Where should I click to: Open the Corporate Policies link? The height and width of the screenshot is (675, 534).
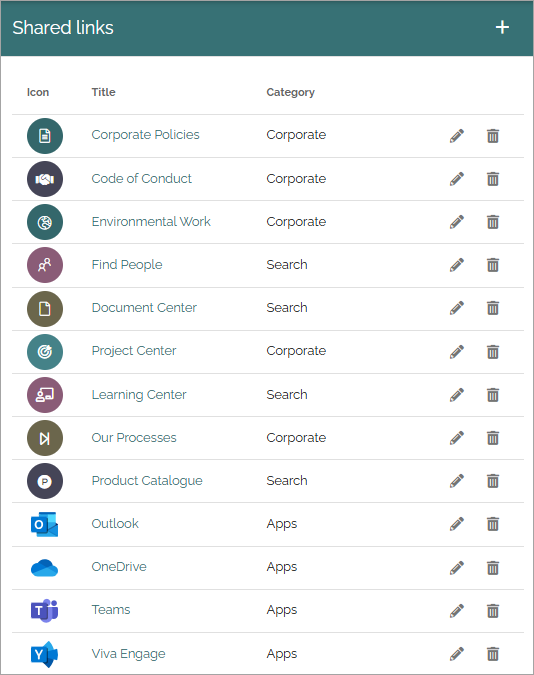tap(146, 135)
